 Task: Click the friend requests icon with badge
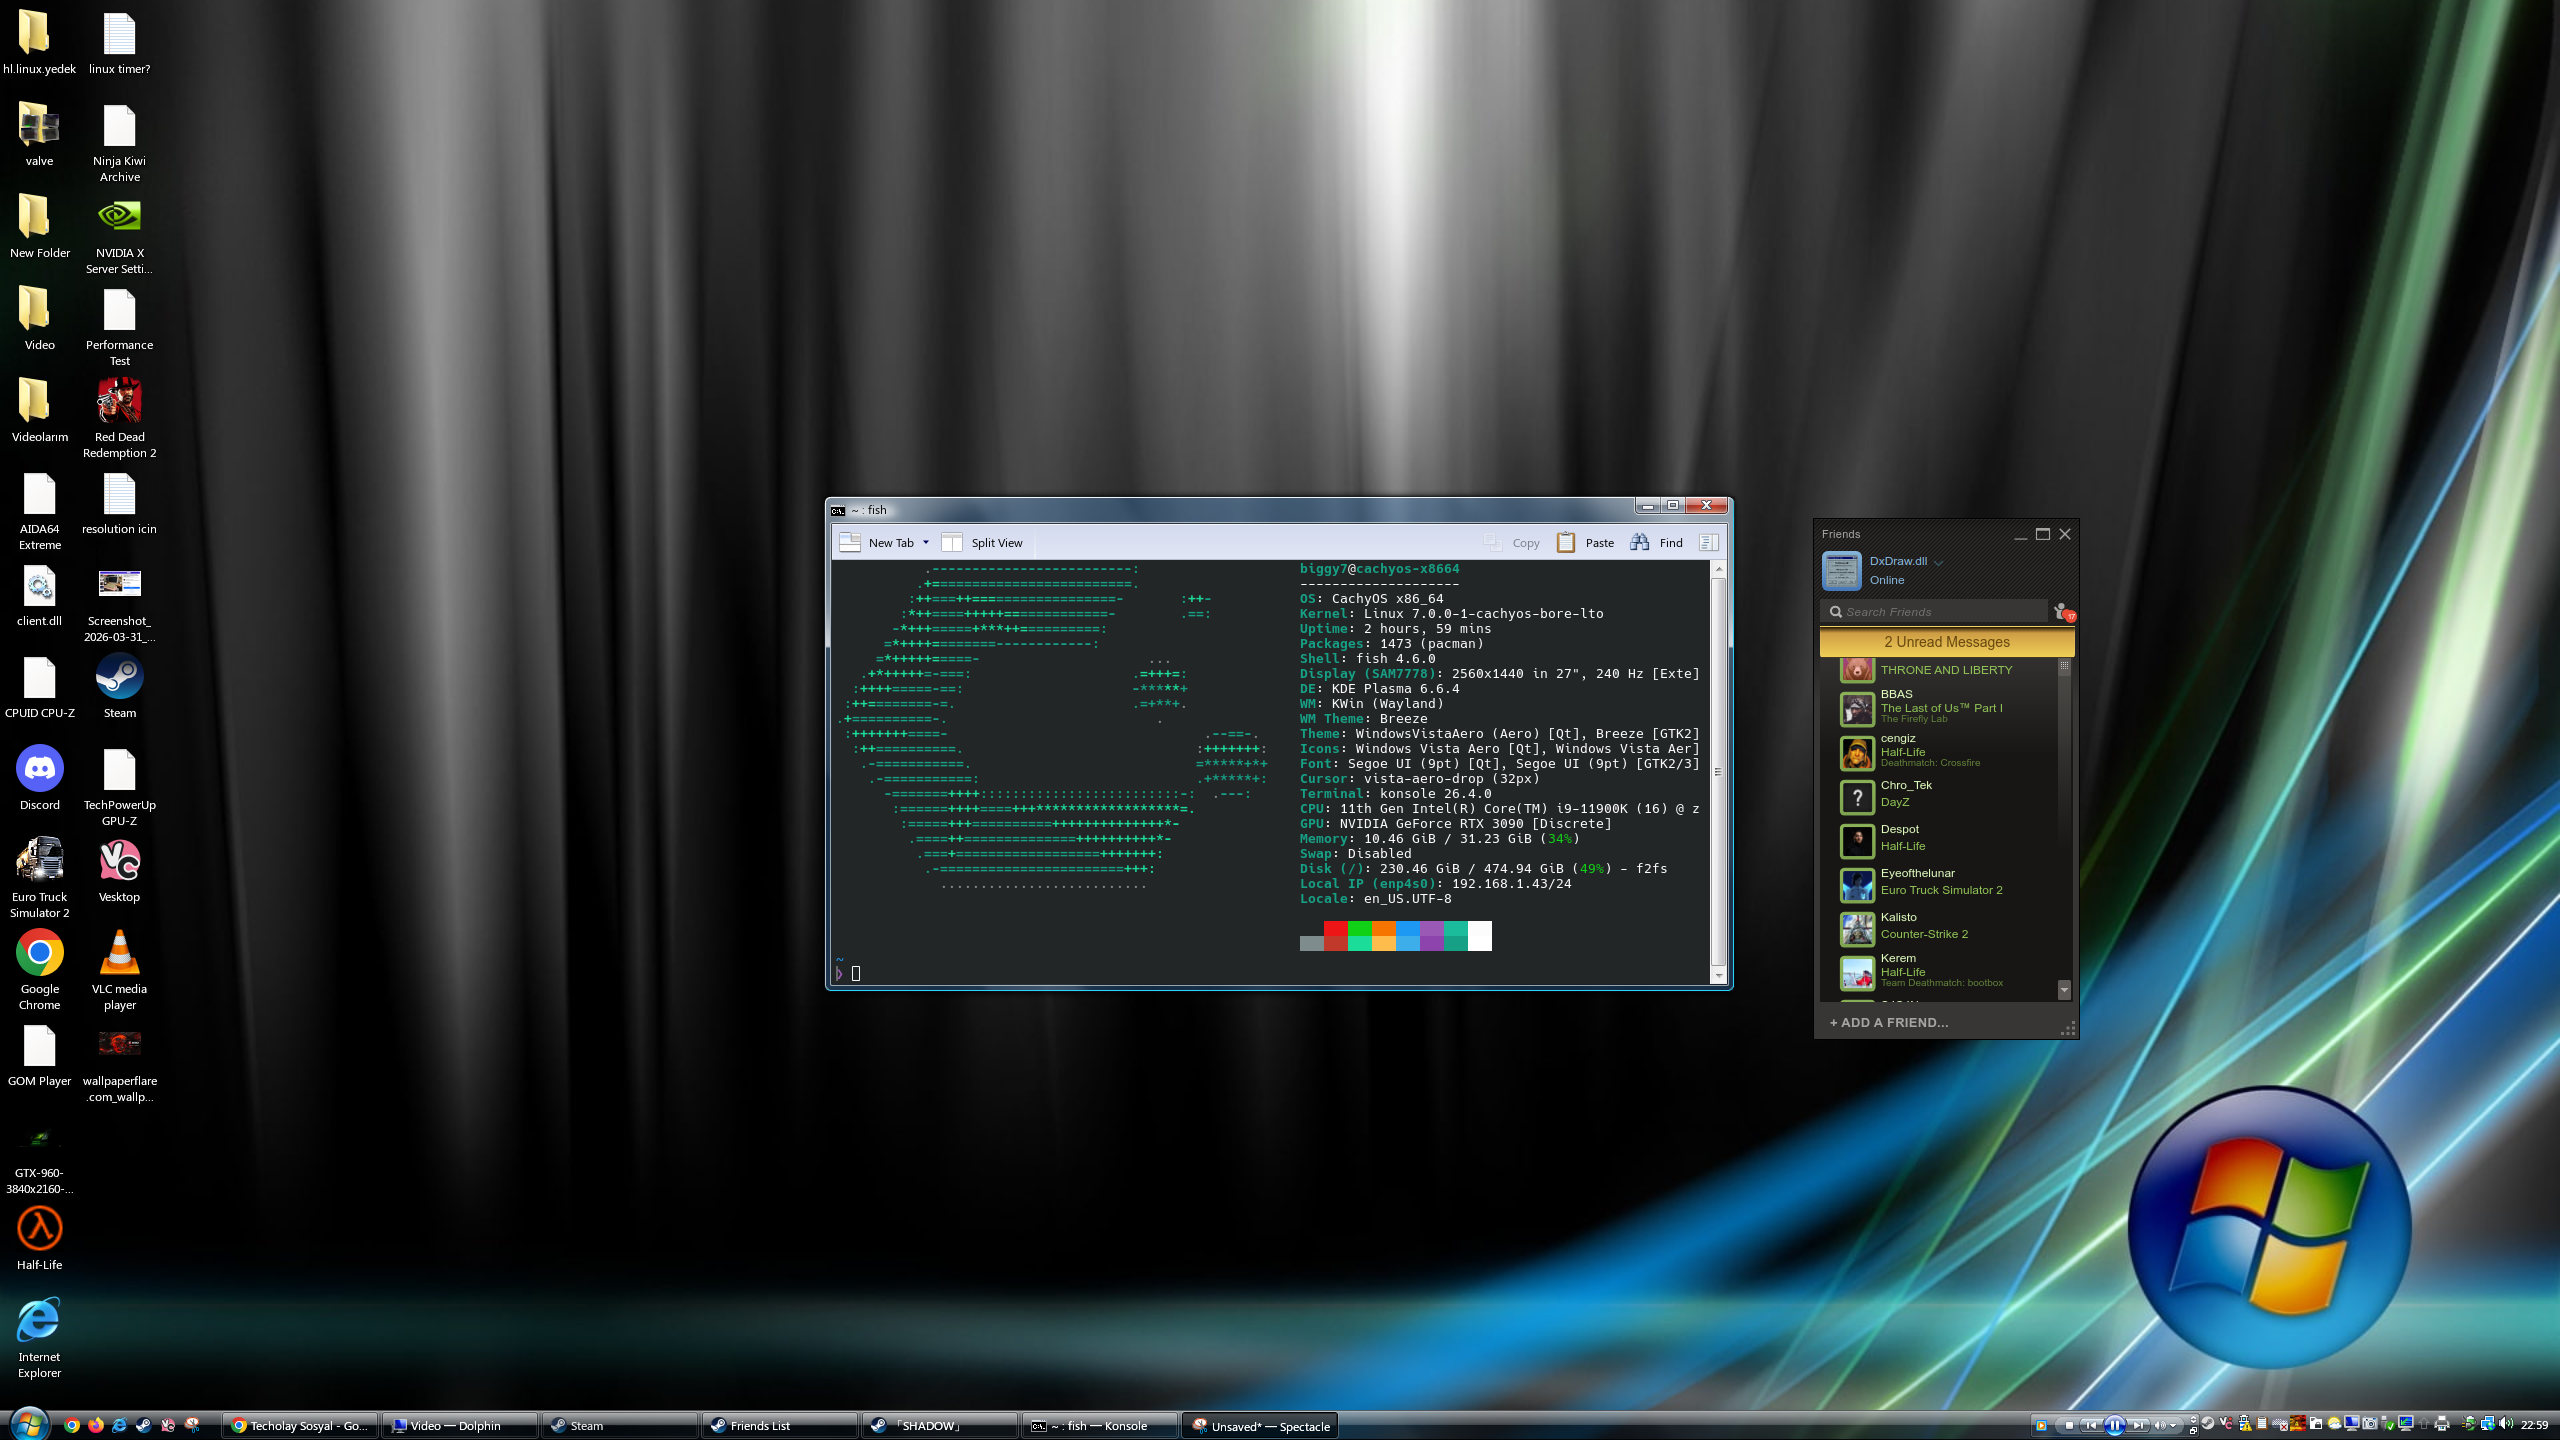click(x=2064, y=612)
